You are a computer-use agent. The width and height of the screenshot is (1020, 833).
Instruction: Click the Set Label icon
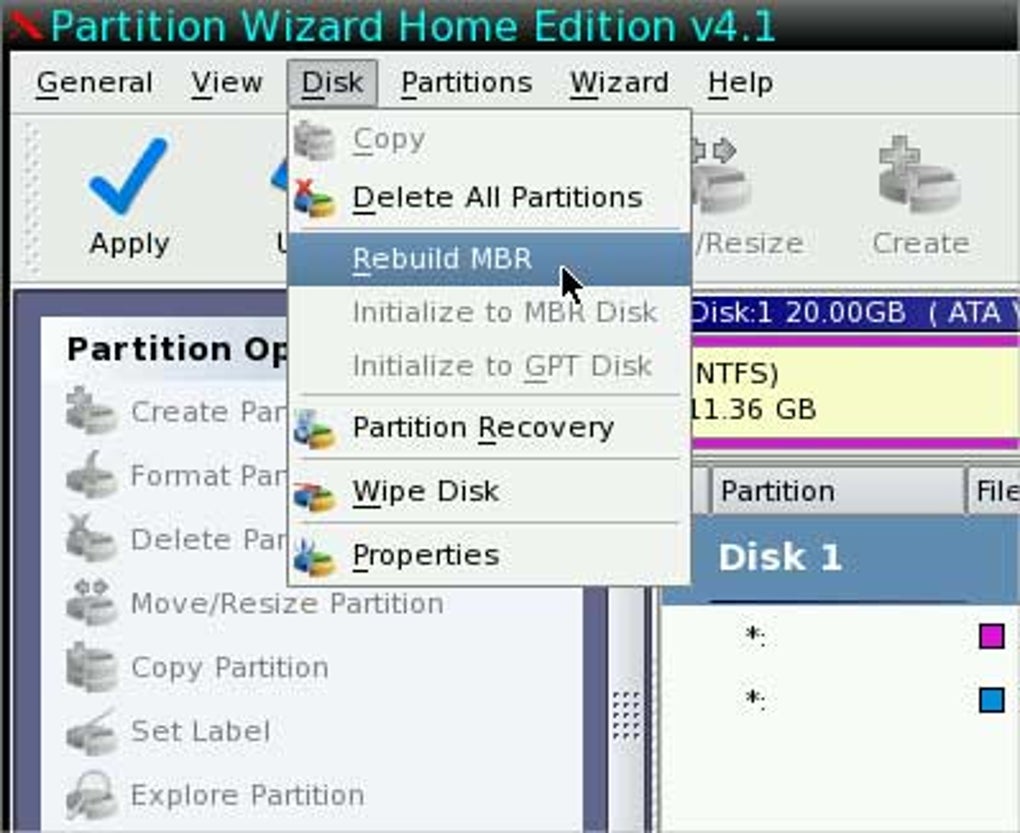click(x=92, y=731)
